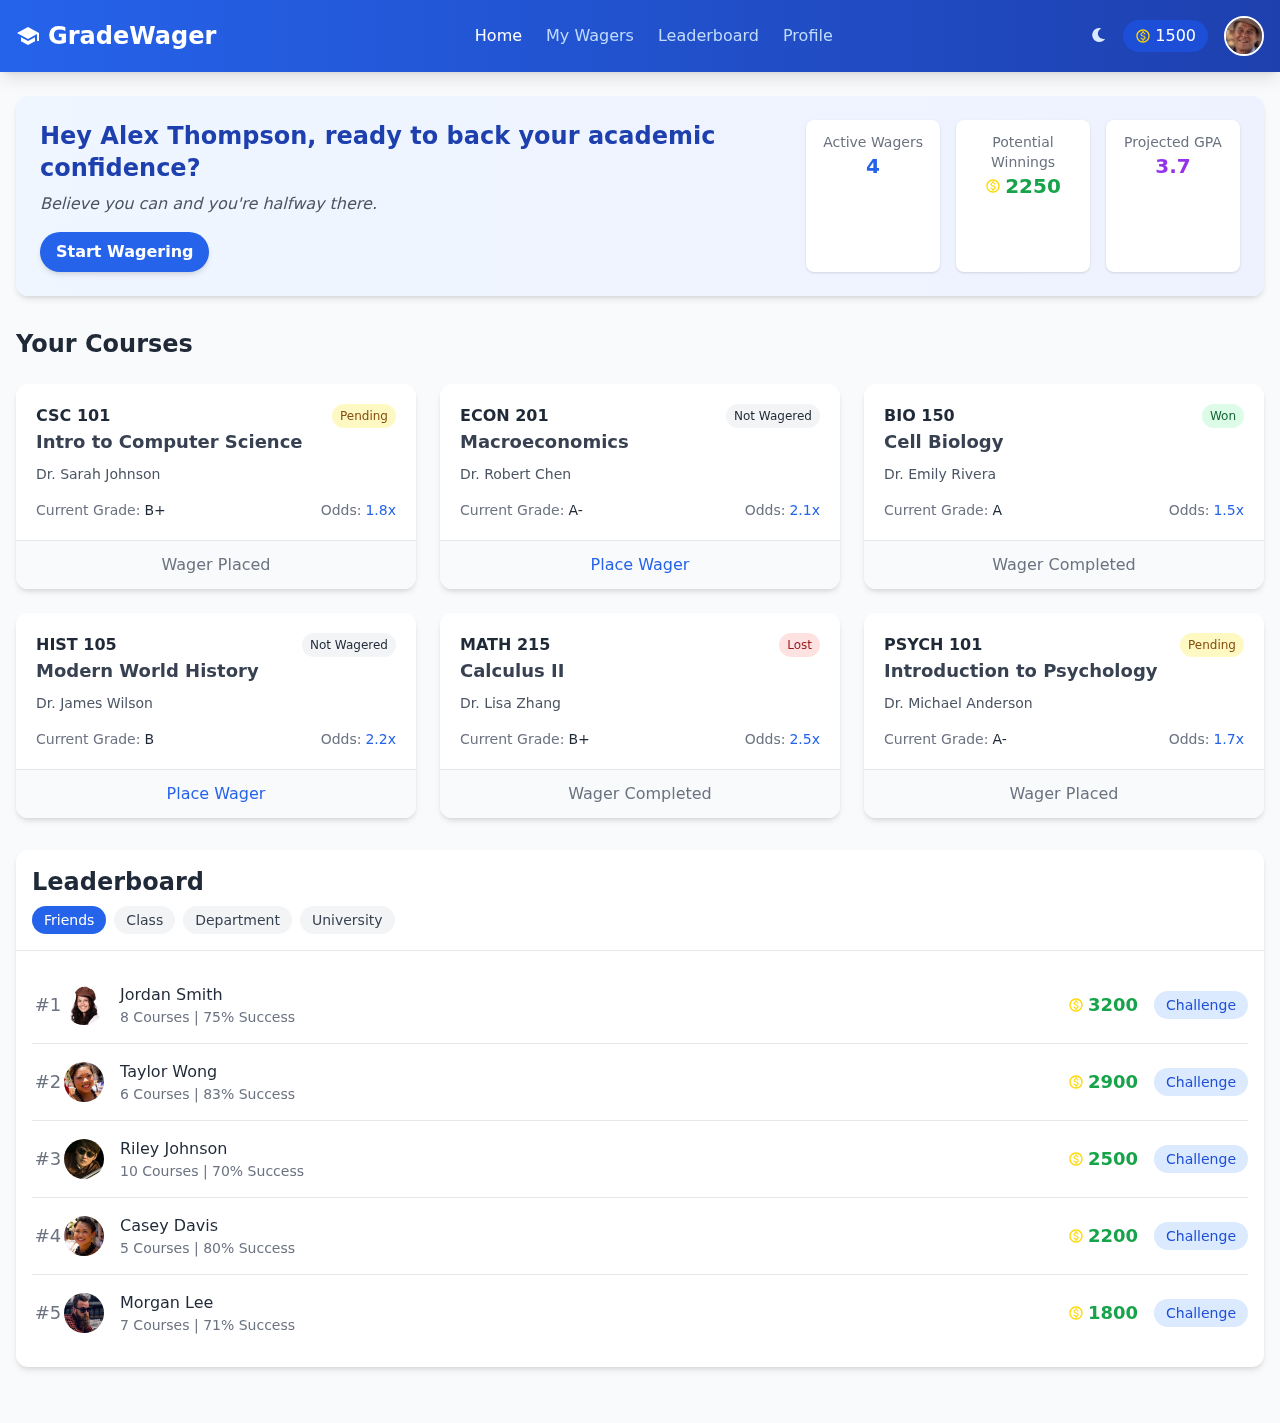Place a wager on ECON 201 Macroeconomics
The width and height of the screenshot is (1280, 1423).
point(639,564)
